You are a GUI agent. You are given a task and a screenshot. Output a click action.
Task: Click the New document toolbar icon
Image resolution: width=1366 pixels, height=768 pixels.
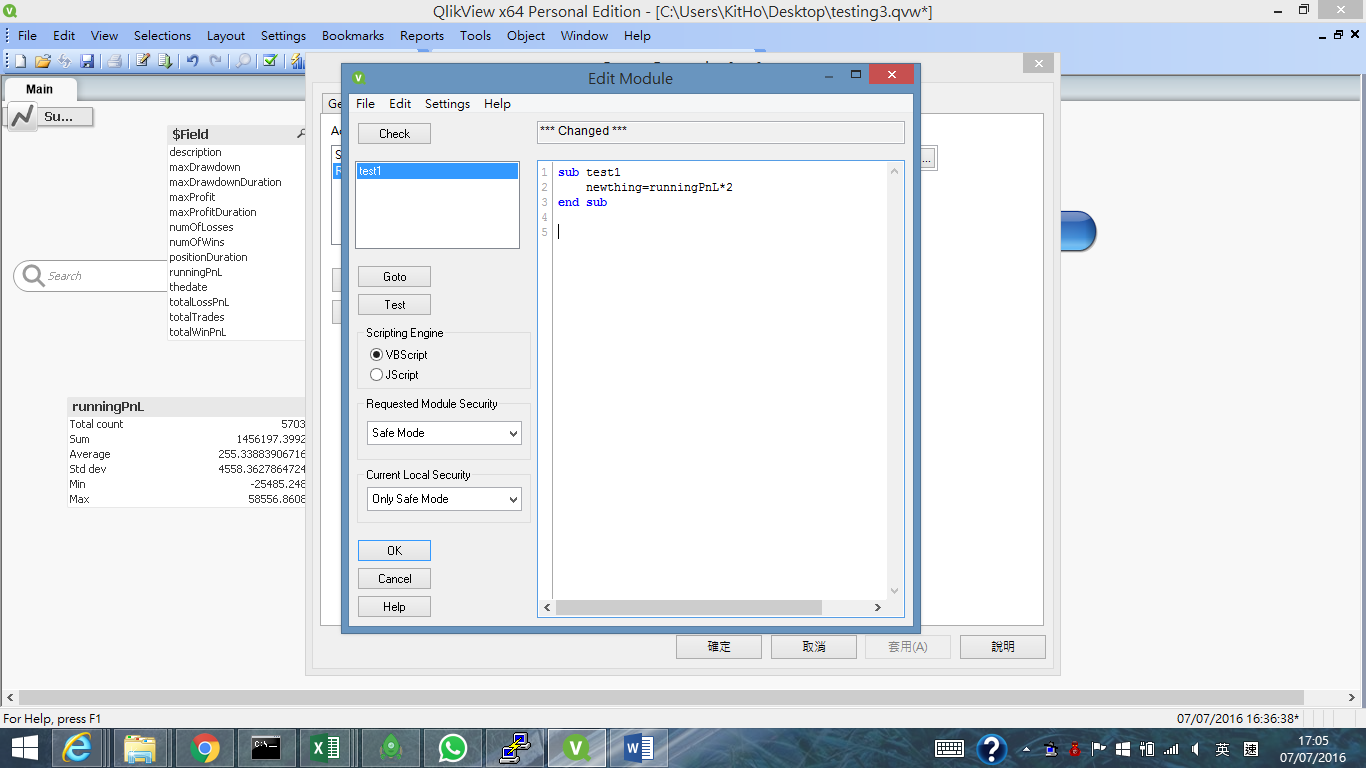(x=20, y=61)
